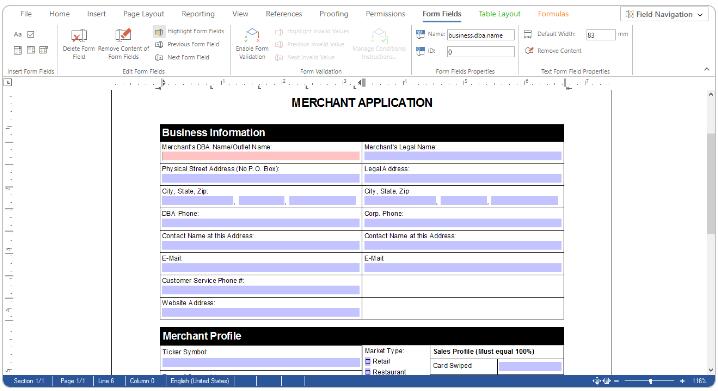Open the Proofing tab

(x=334, y=14)
